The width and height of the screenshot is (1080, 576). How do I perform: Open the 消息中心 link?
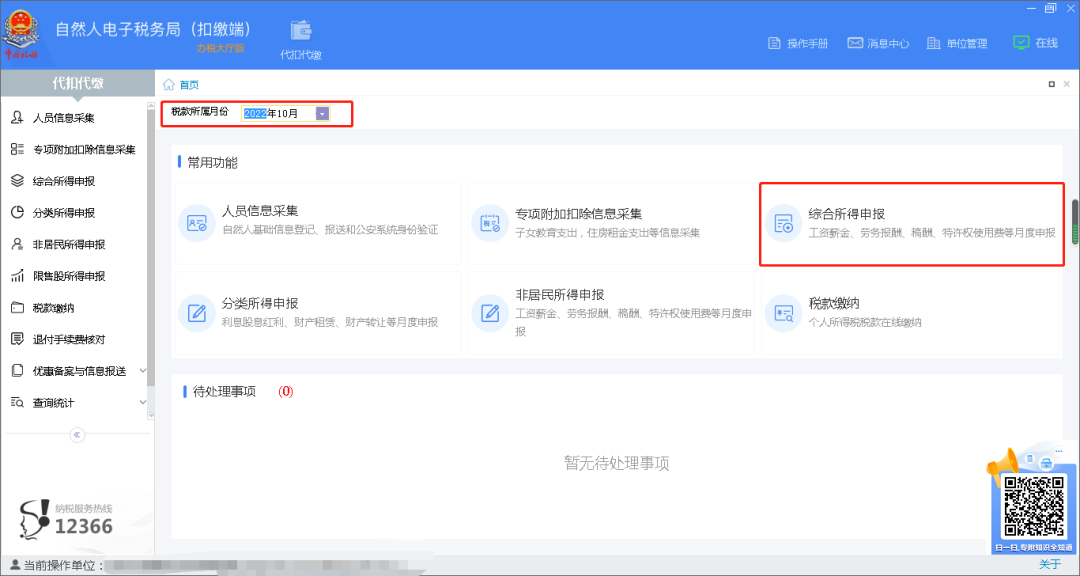[888, 43]
